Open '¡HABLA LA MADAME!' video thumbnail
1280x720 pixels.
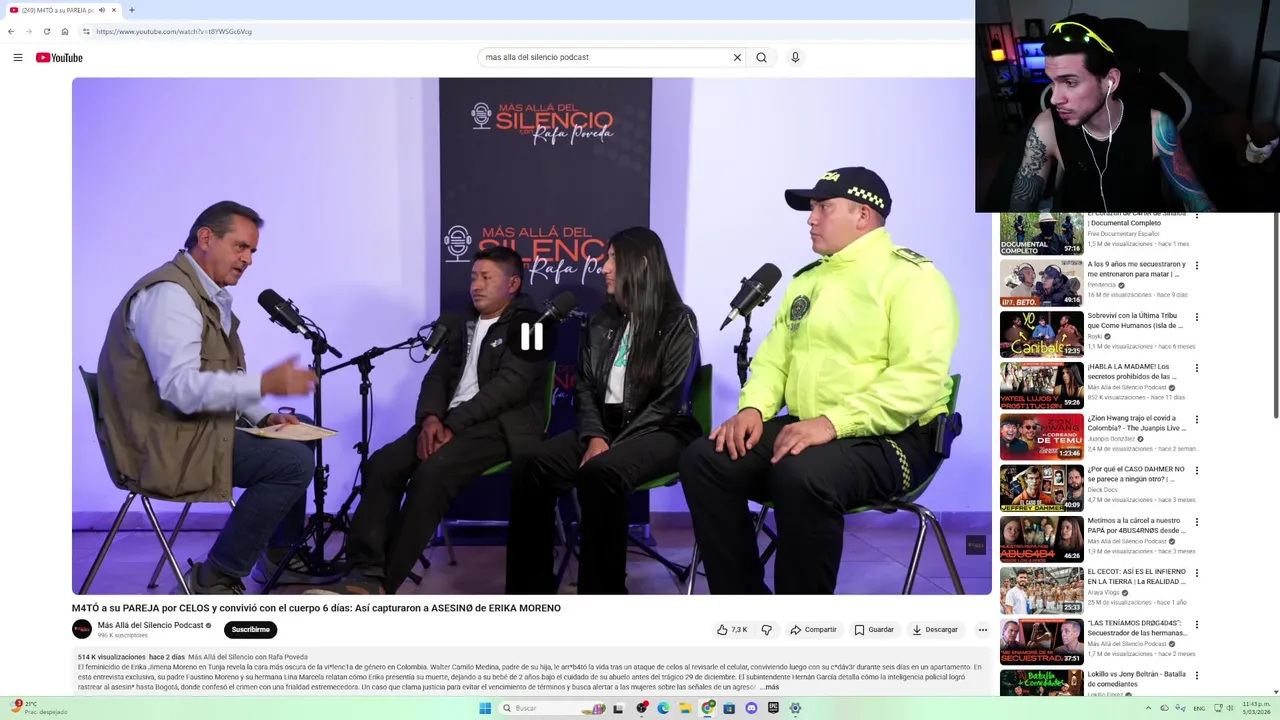coord(1041,386)
